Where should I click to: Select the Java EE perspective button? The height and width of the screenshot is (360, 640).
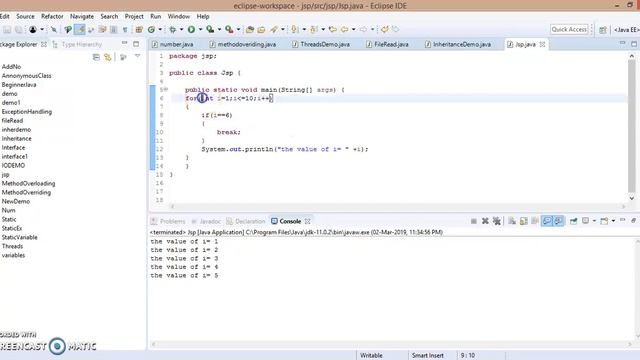click(x=626, y=30)
